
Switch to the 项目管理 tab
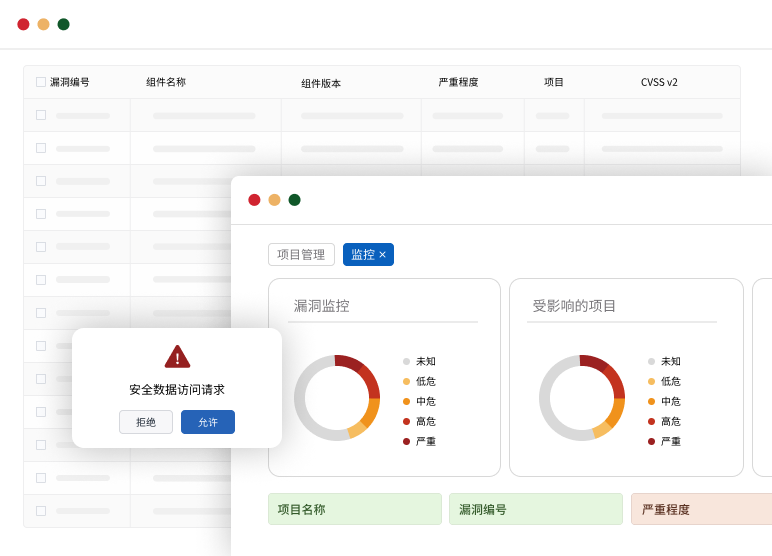[x=301, y=255]
